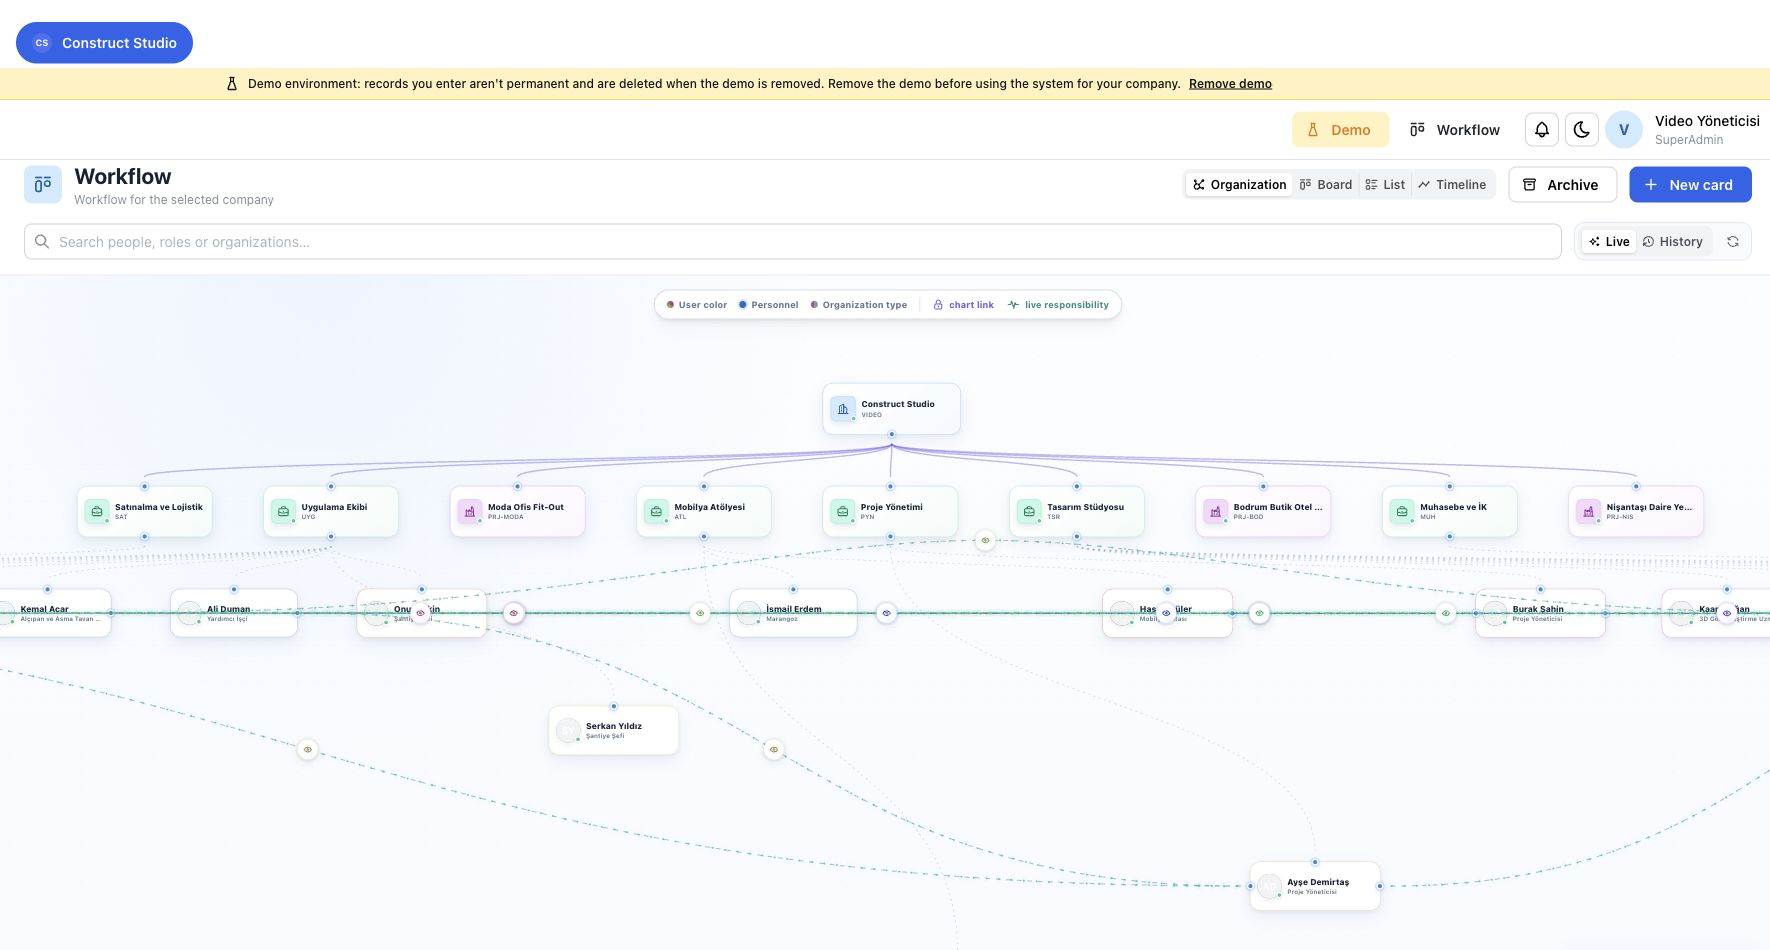Click the briefcase icon on Muhasebe ve İK
Viewport: 1770px width, 950px height.
[x=1402, y=512]
